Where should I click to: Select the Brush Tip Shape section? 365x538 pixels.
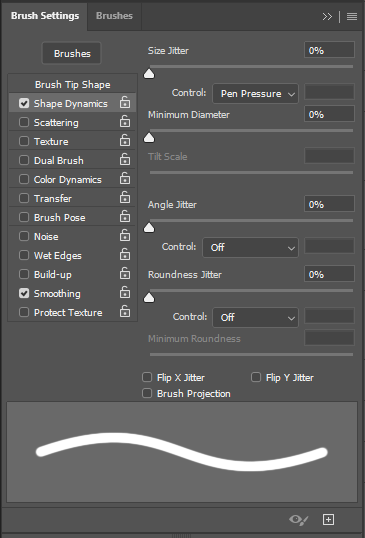point(72,84)
